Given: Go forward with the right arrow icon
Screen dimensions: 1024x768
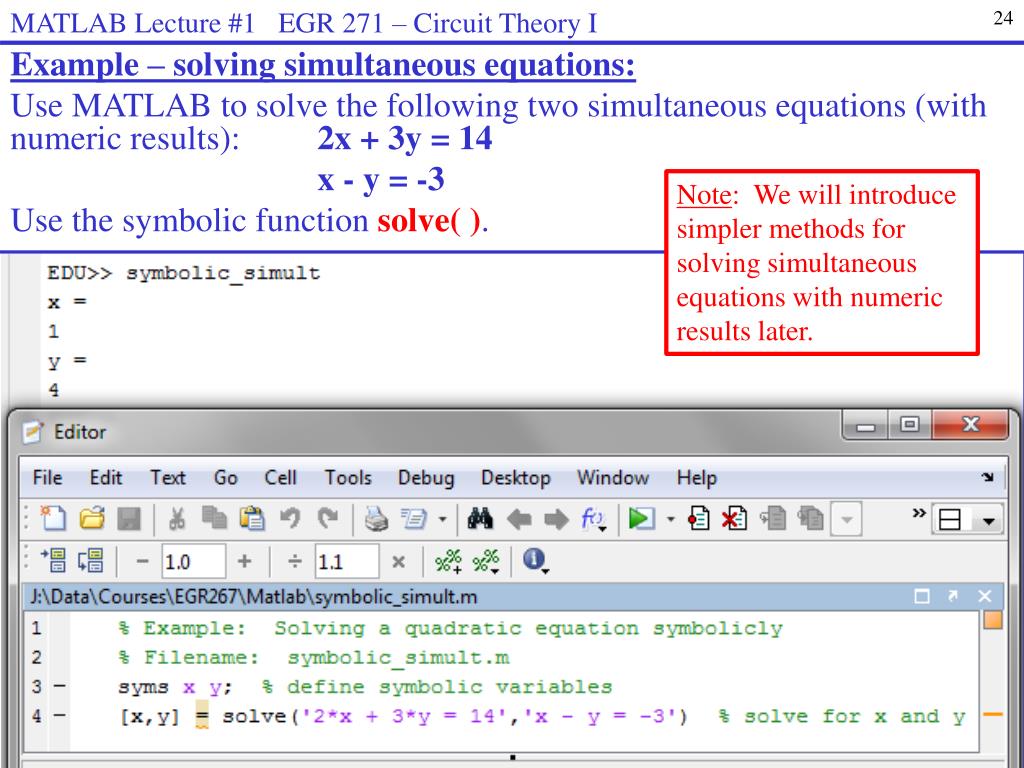Looking at the screenshot, I should [556, 519].
